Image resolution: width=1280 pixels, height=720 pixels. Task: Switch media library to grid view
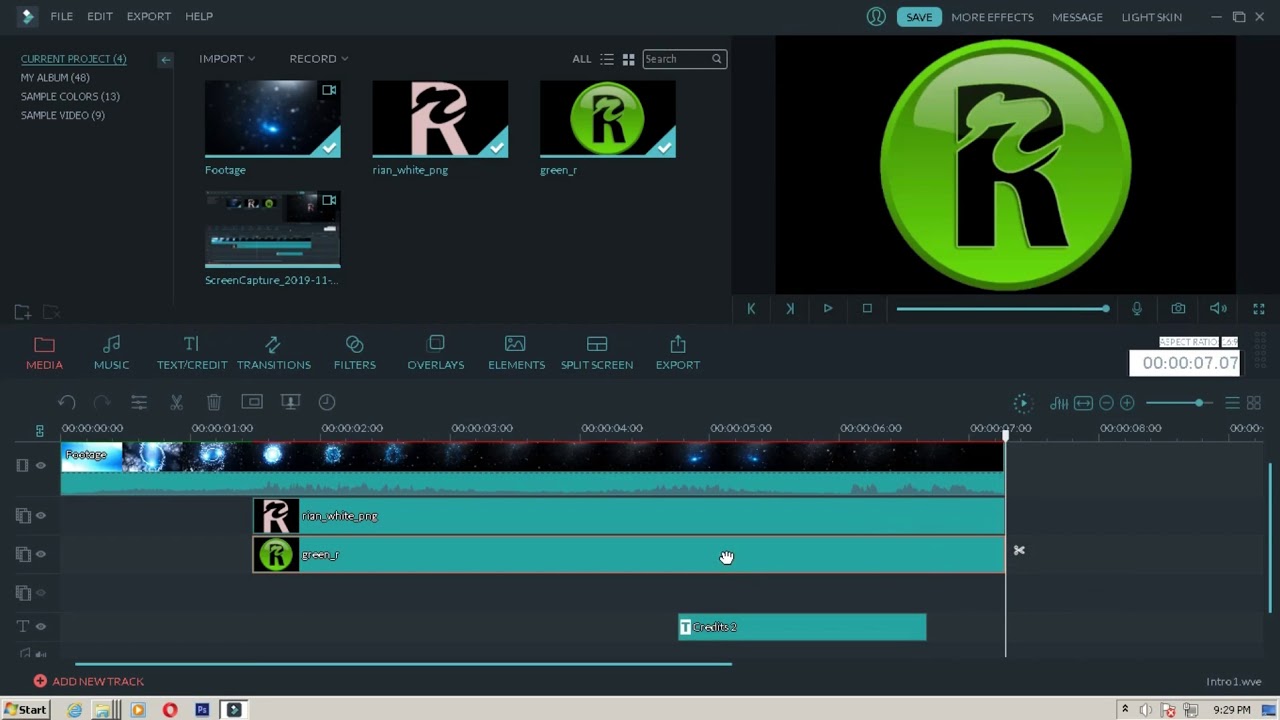[x=628, y=59]
